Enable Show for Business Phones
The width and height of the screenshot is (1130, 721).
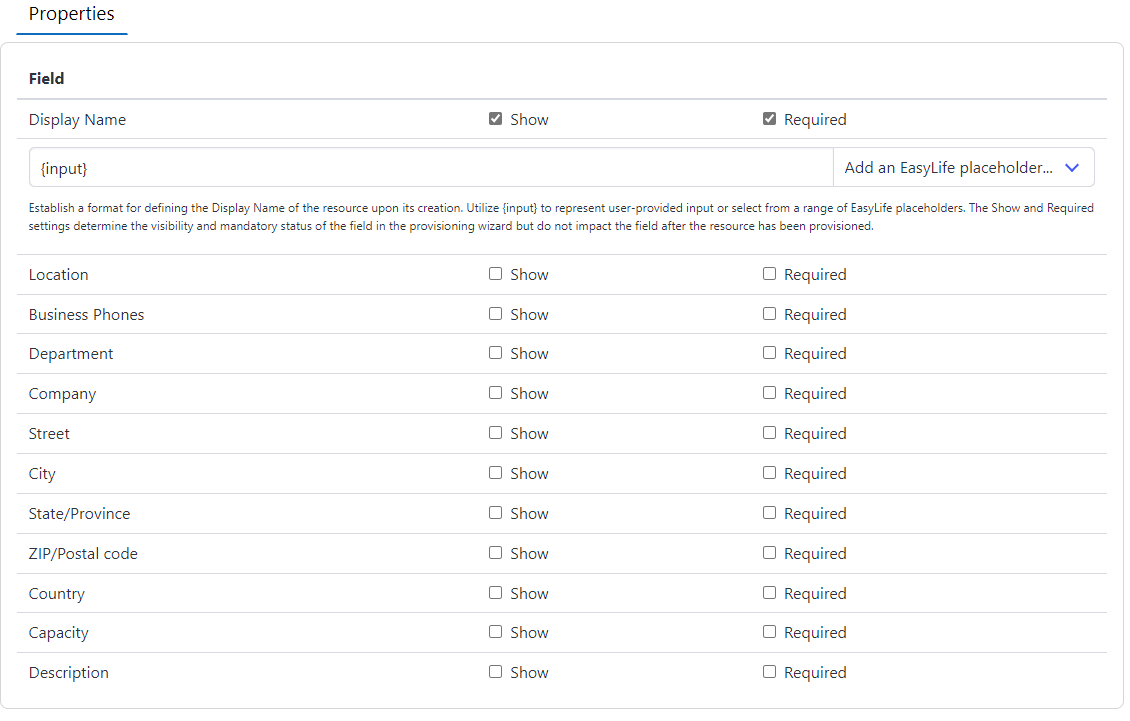click(x=495, y=314)
